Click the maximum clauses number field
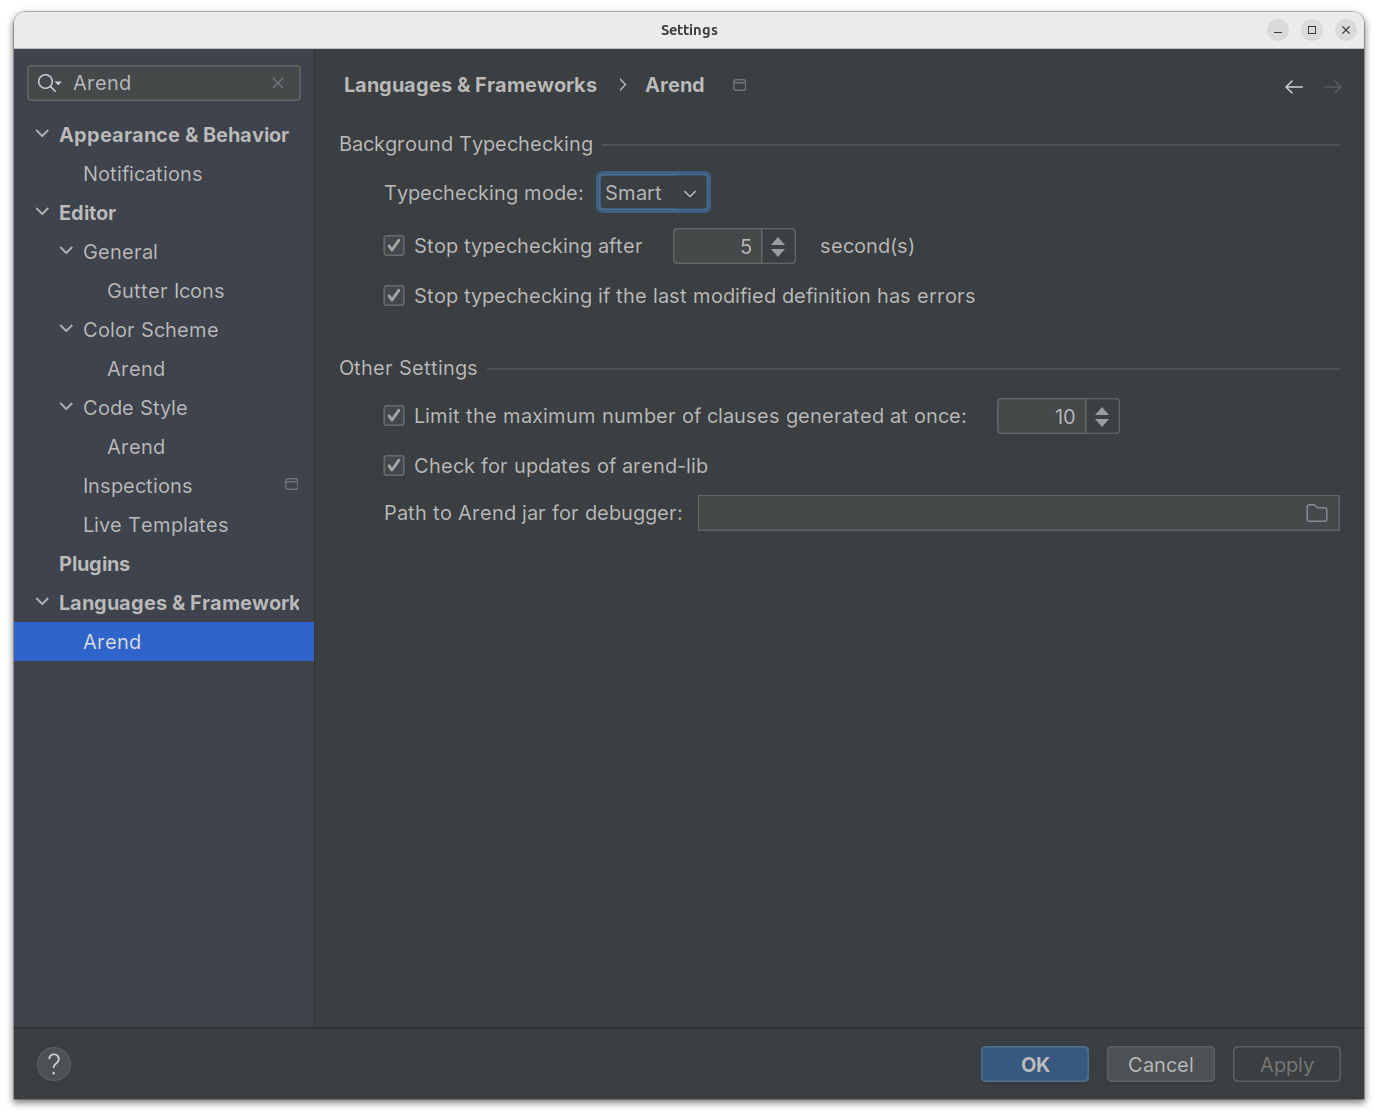 [1042, 416]
